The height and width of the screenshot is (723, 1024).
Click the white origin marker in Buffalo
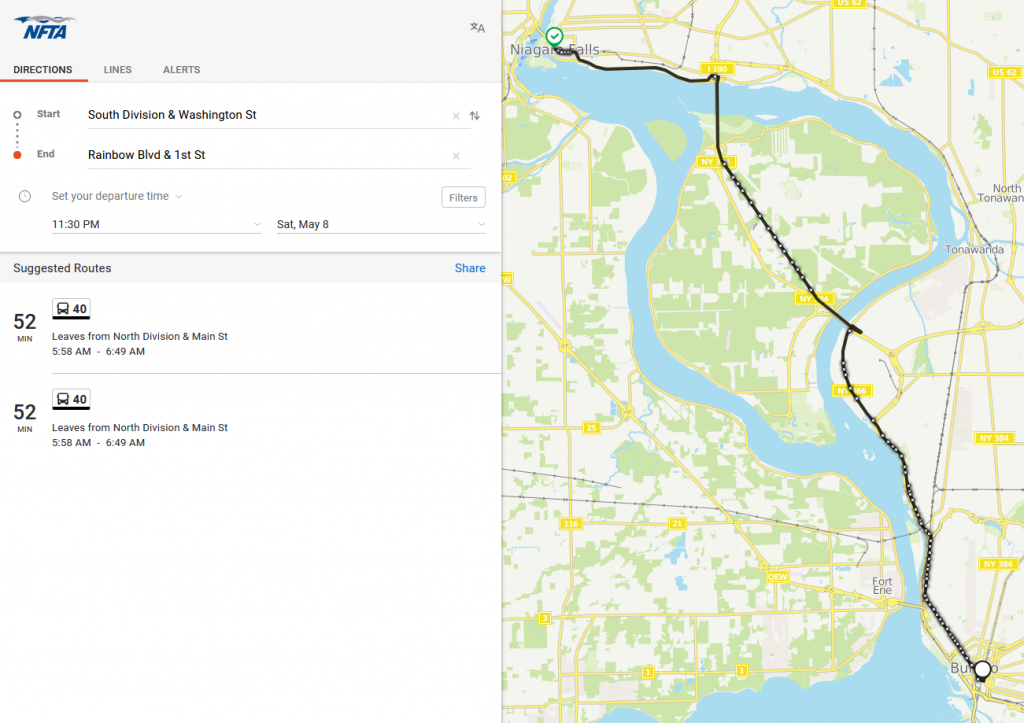click(983, 669)
